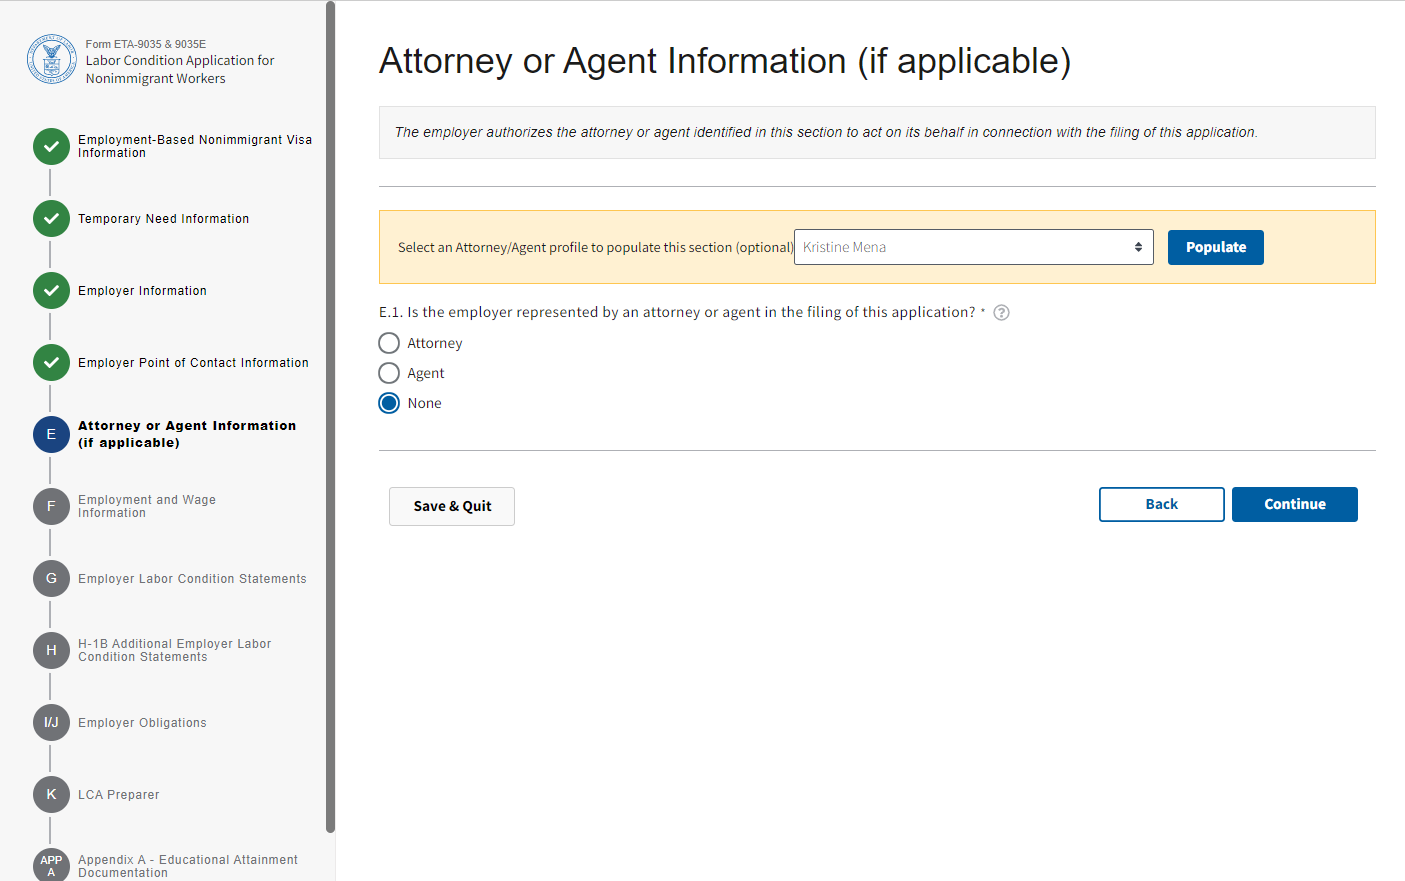Viewport: 1405px width, 881px height.
Task: Open H-1B Additional Employer Labor Condition Statements
Action: tap(174, 650)
